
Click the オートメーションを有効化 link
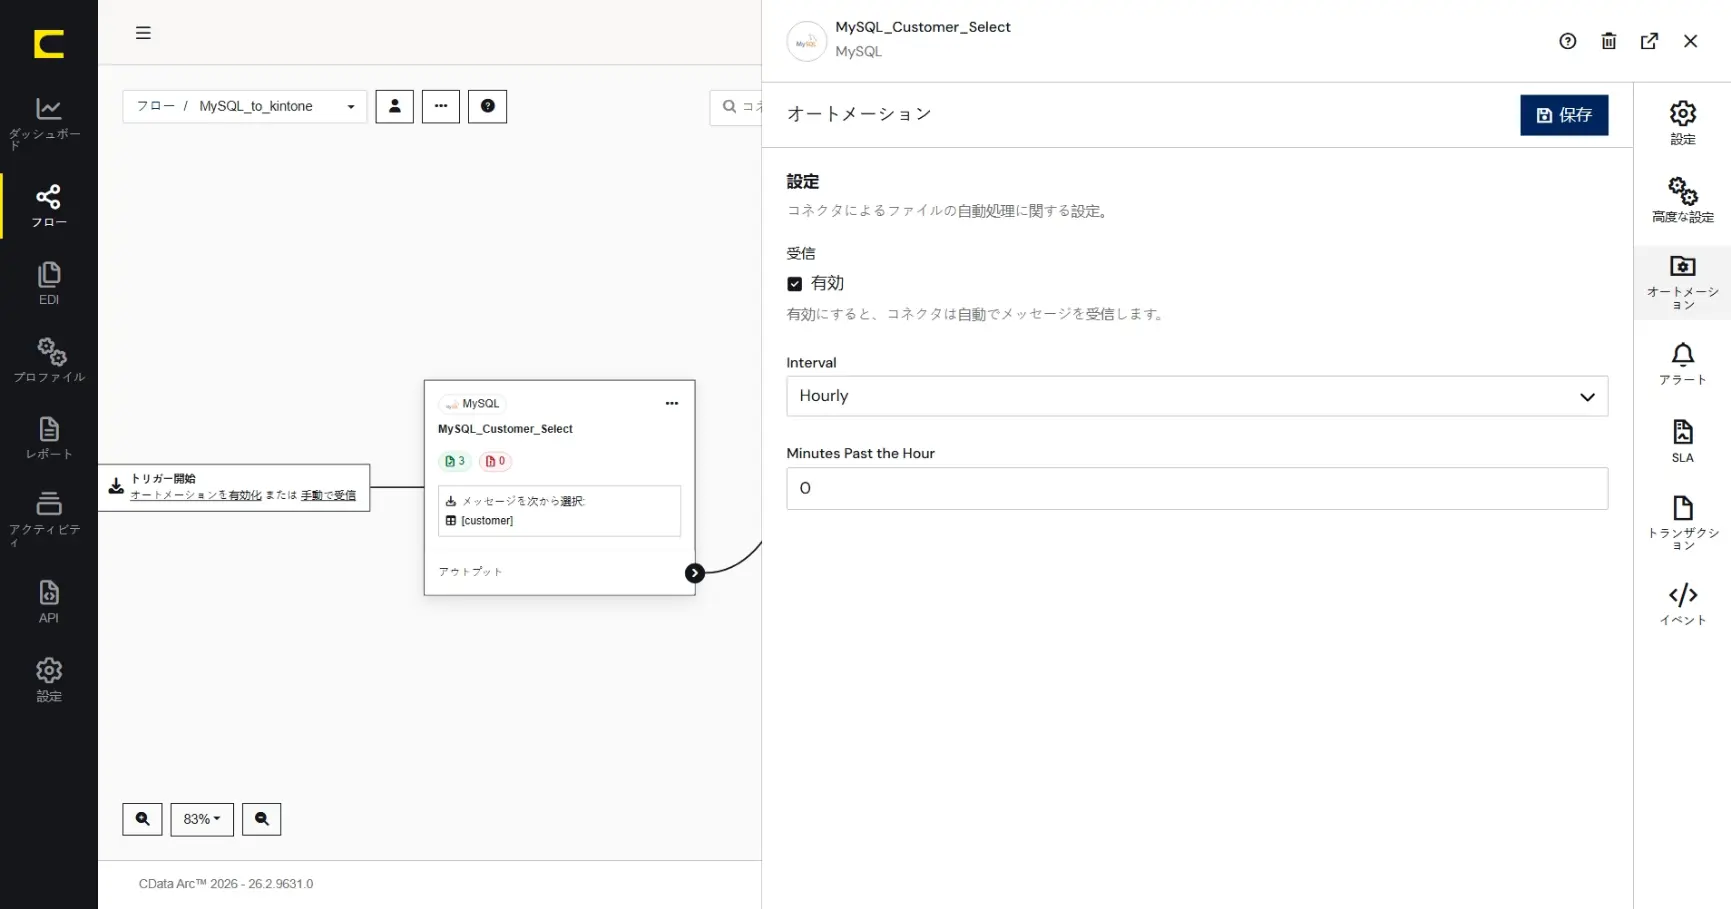(196, 495)
